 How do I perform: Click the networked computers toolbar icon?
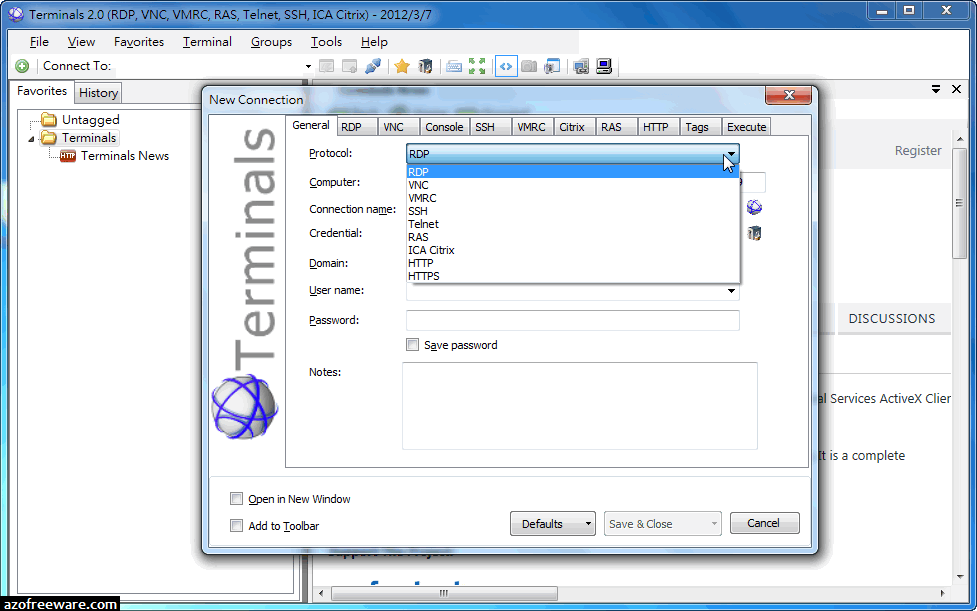coord(581,66)
